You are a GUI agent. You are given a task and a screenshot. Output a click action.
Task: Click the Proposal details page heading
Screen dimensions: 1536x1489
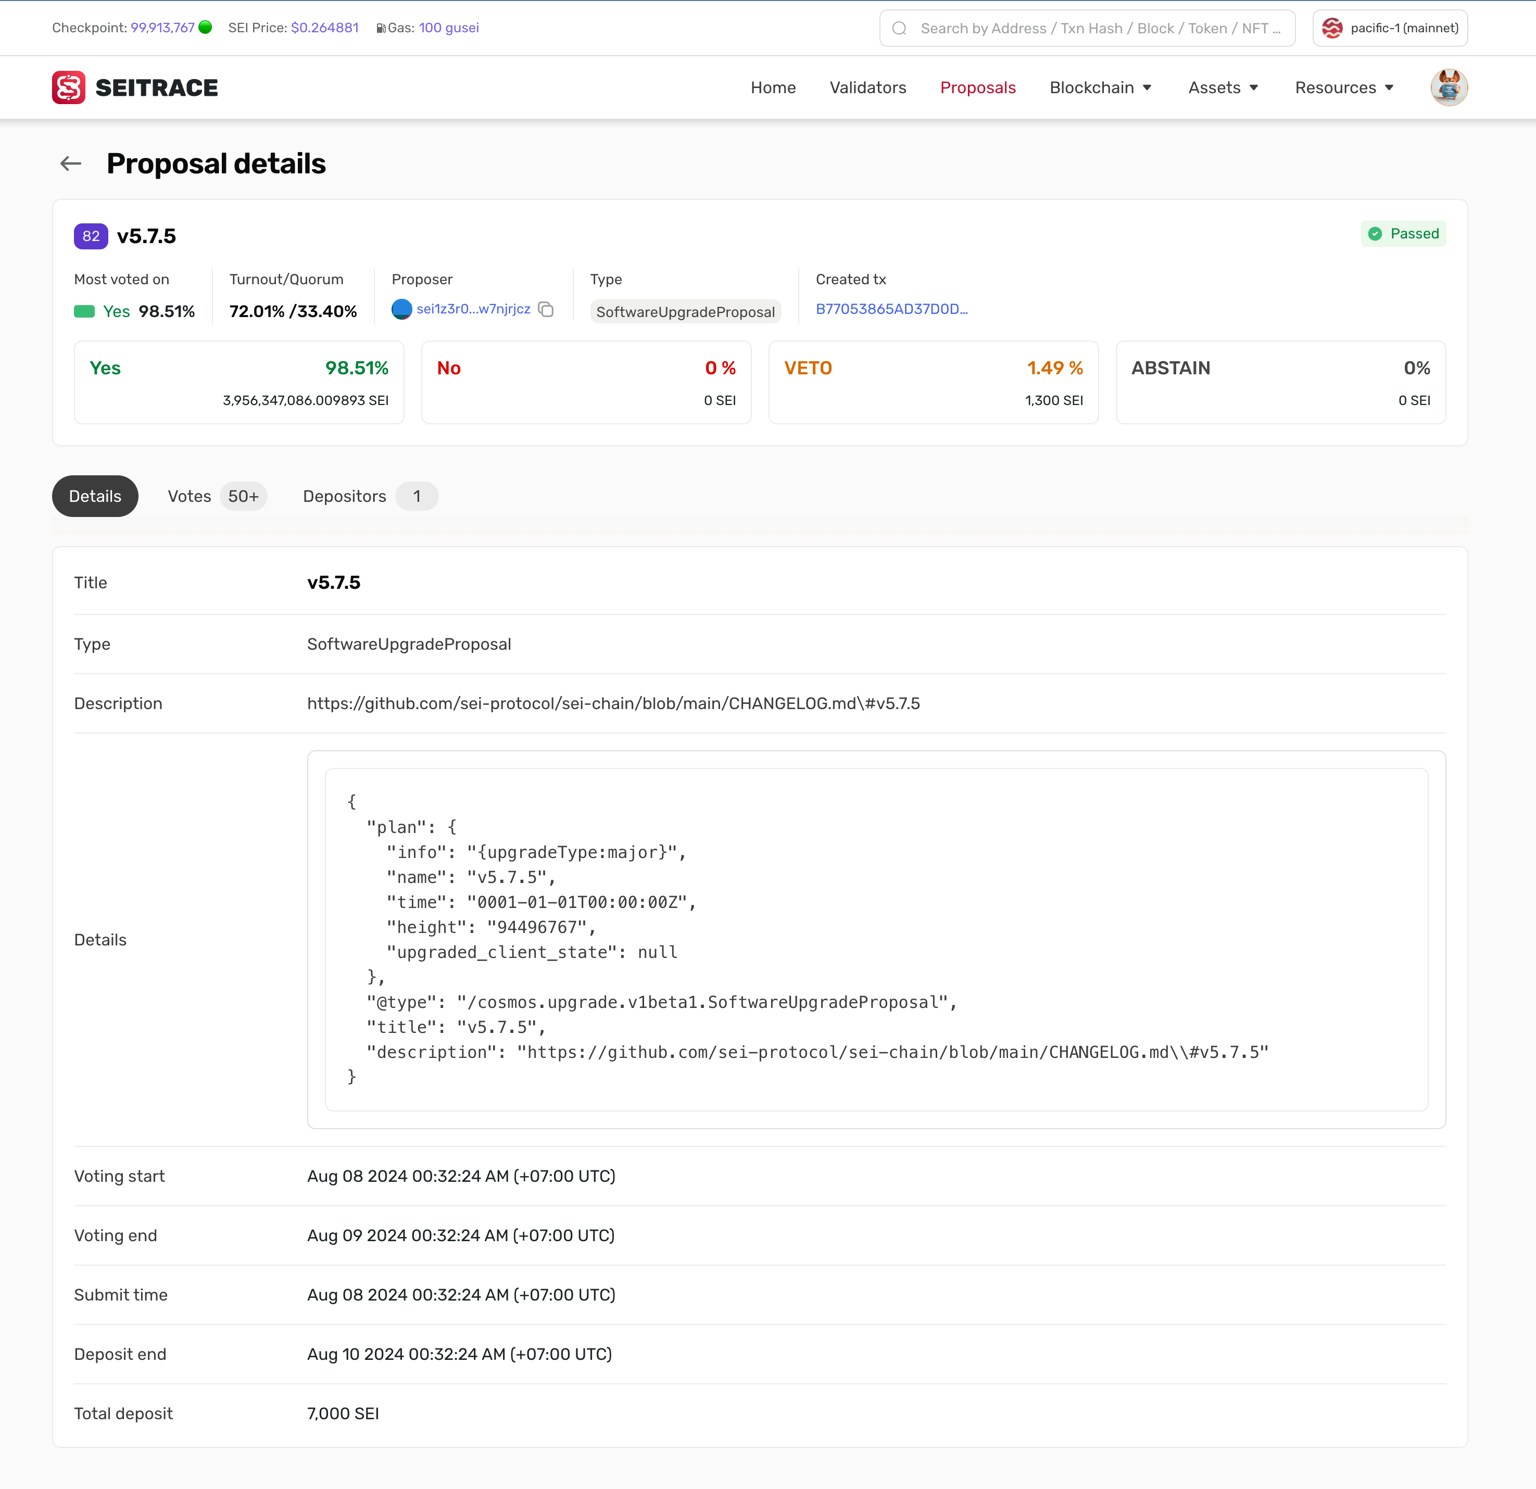click(x=216, y=163)
